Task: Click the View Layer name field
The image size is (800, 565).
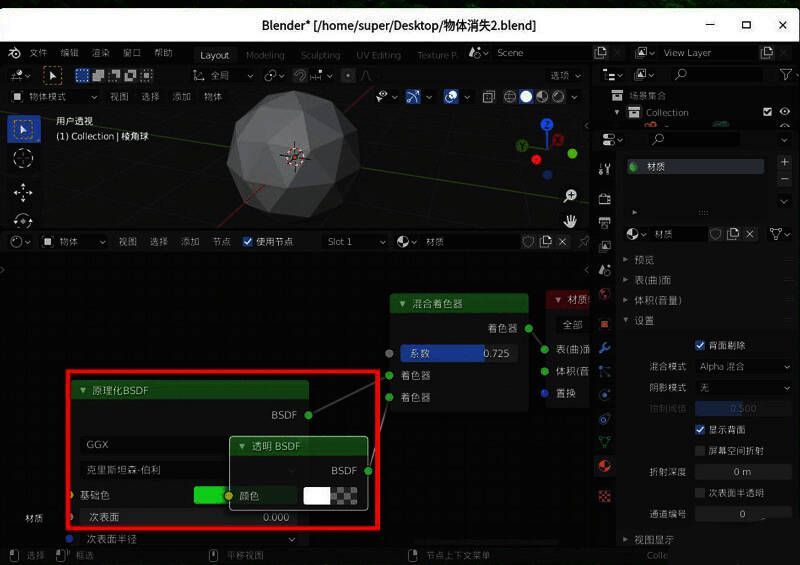Action: pyautogui.click(x=709, y=53)
